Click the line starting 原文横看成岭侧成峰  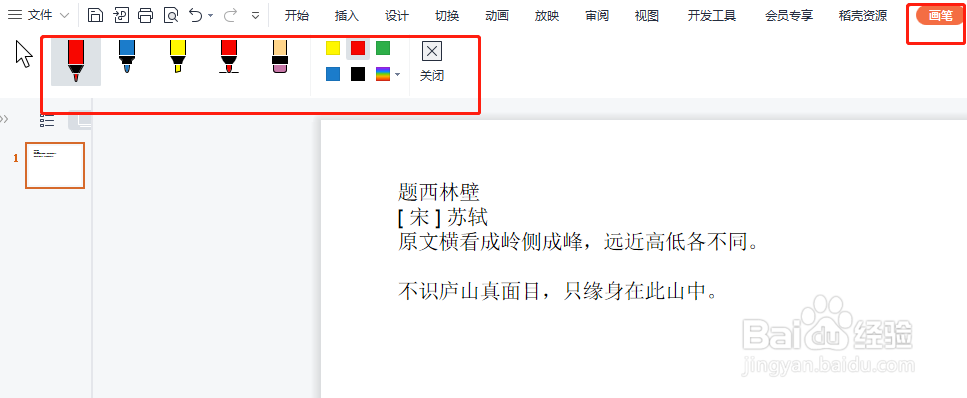[578, 242]
